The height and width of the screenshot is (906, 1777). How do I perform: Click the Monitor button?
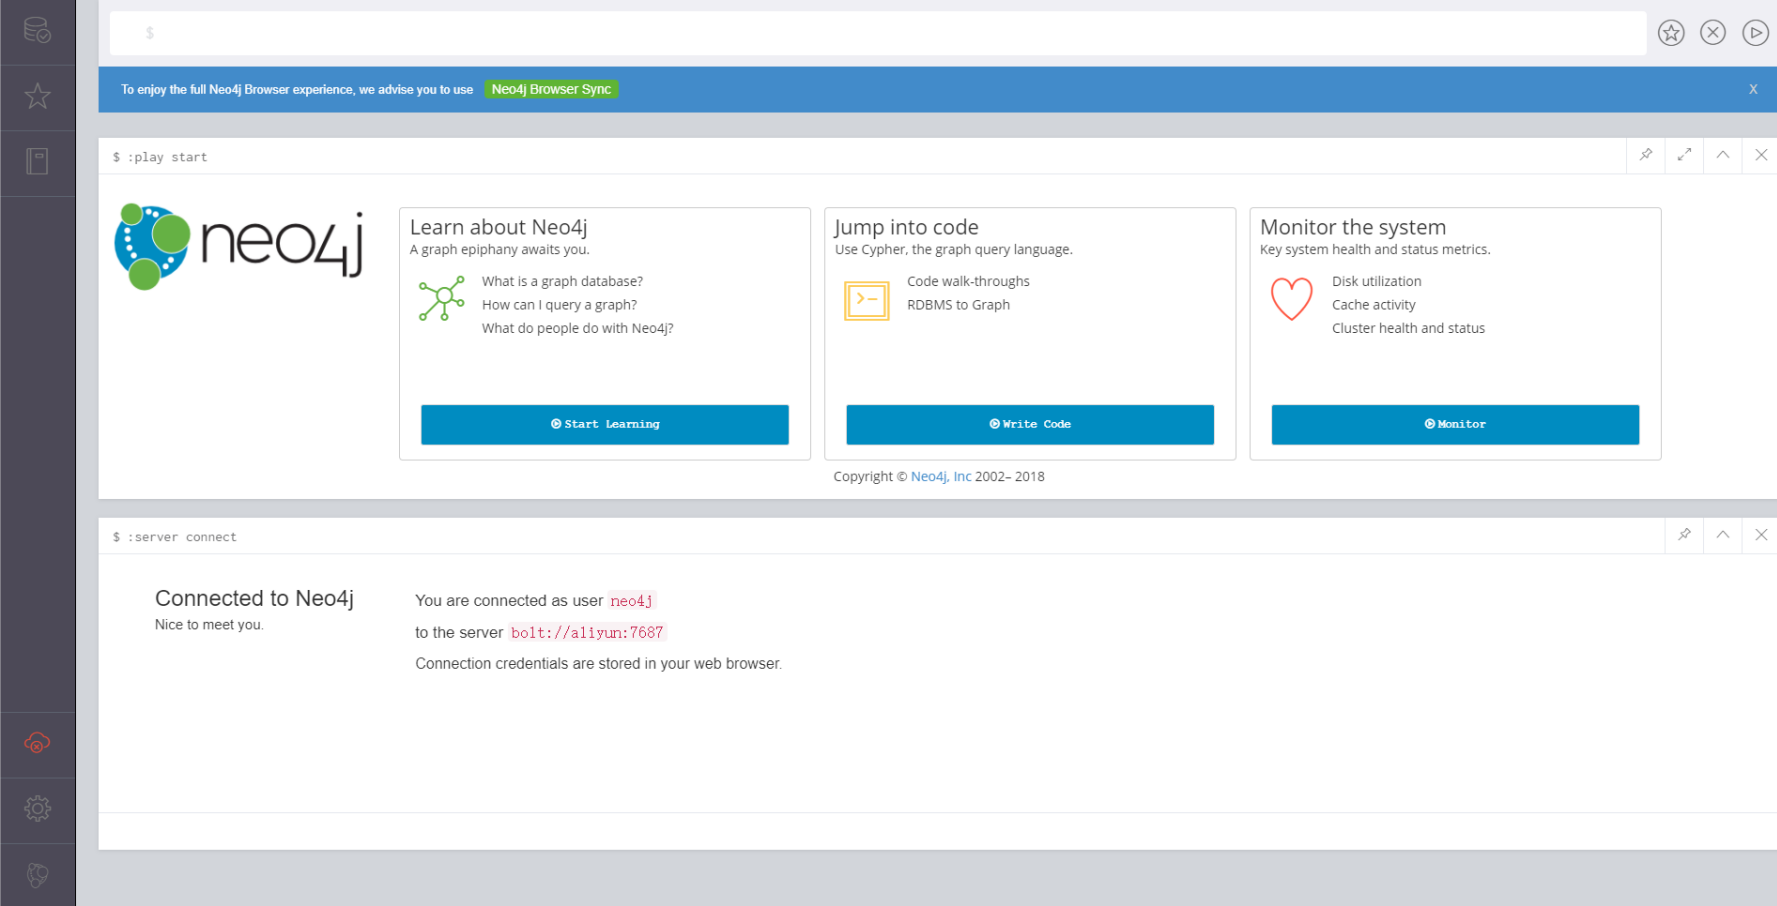click(x=1454, y=424)
